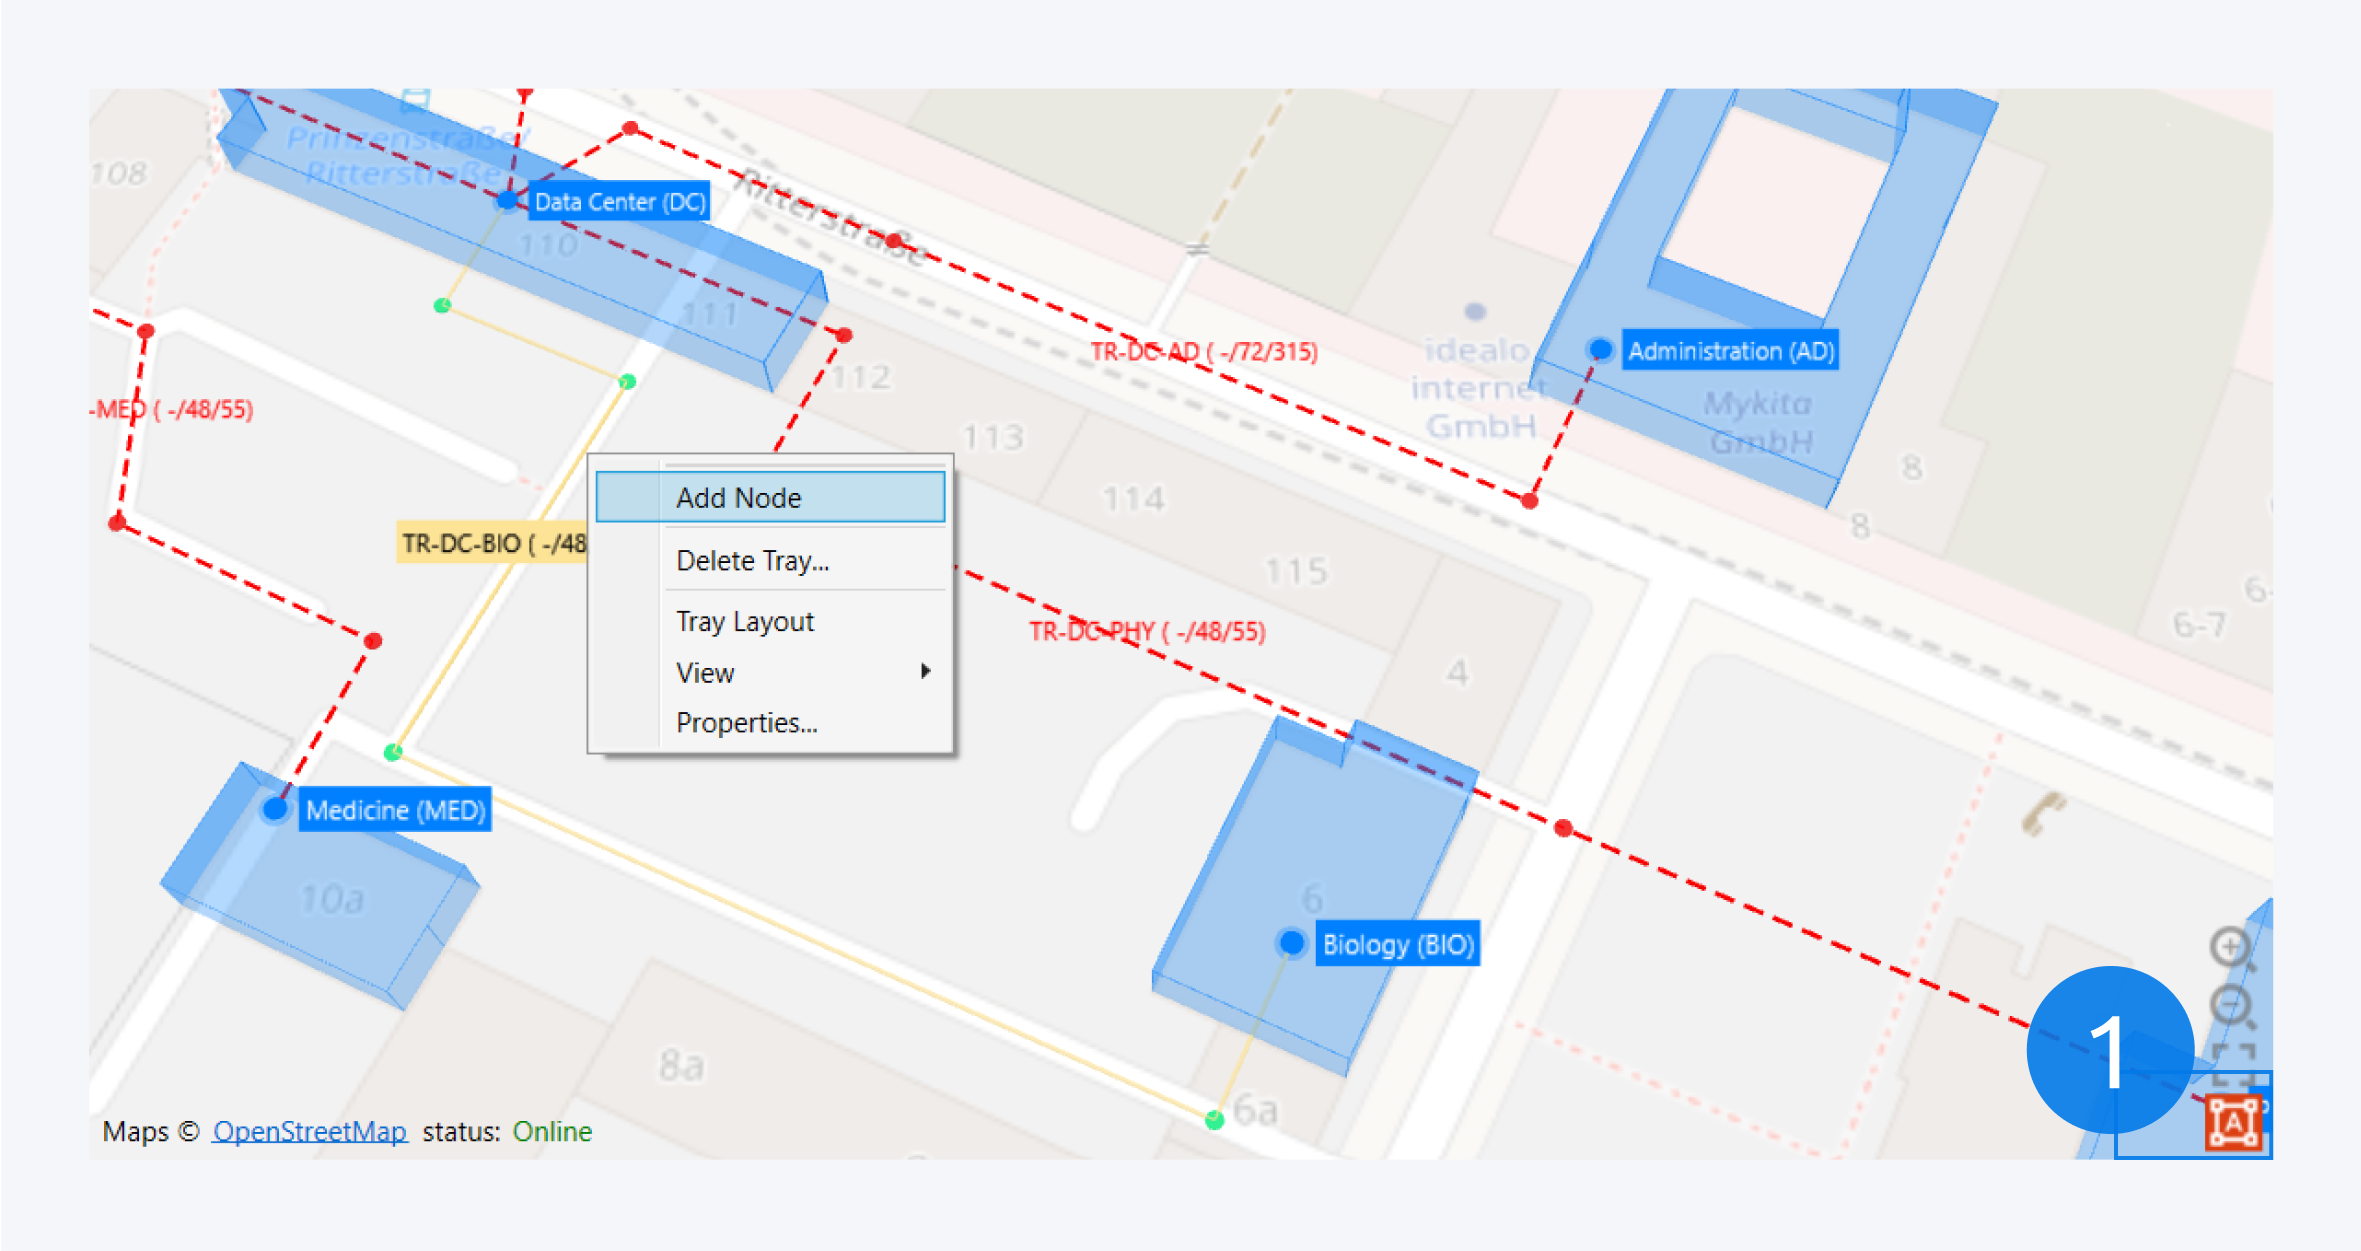Screen dimensions: 2361x1251
Task: Click the orange label frame icon
Action: (2233, 1122)
